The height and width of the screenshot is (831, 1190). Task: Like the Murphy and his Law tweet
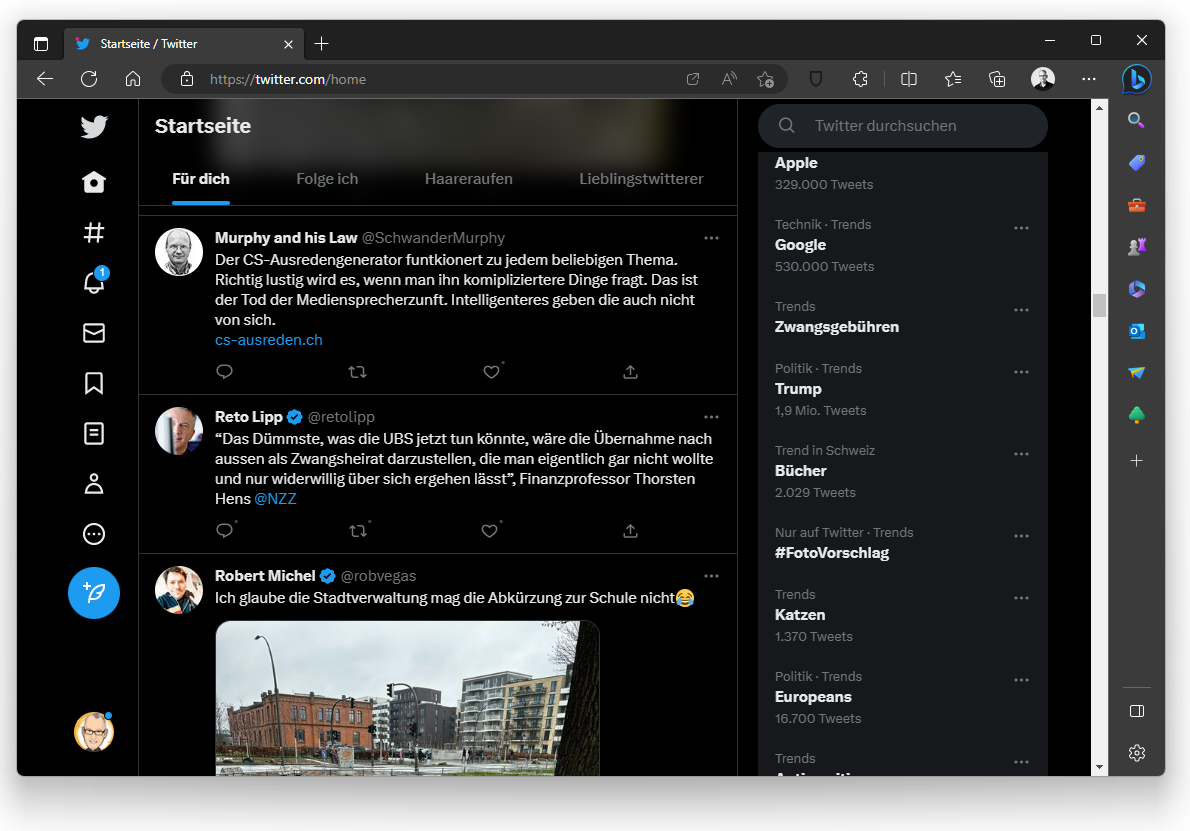click(x=491, y=372)
